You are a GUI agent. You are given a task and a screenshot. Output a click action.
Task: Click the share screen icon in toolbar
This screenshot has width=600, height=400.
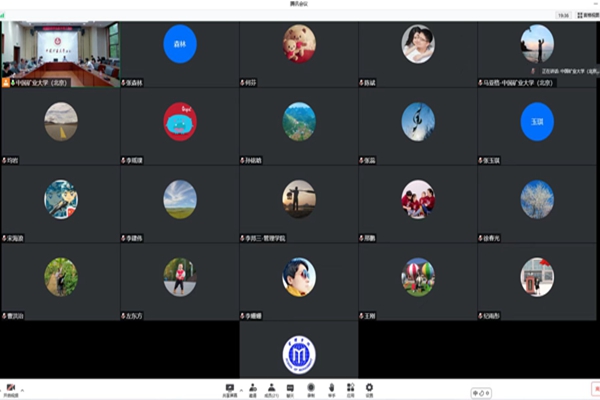pyautogui.click(x=230, y=388)
